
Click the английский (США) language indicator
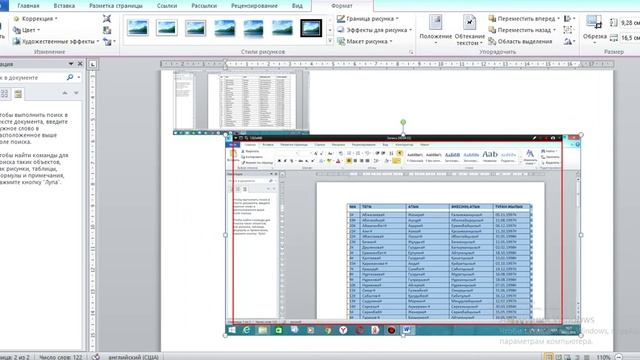click(x=133, y=357)
